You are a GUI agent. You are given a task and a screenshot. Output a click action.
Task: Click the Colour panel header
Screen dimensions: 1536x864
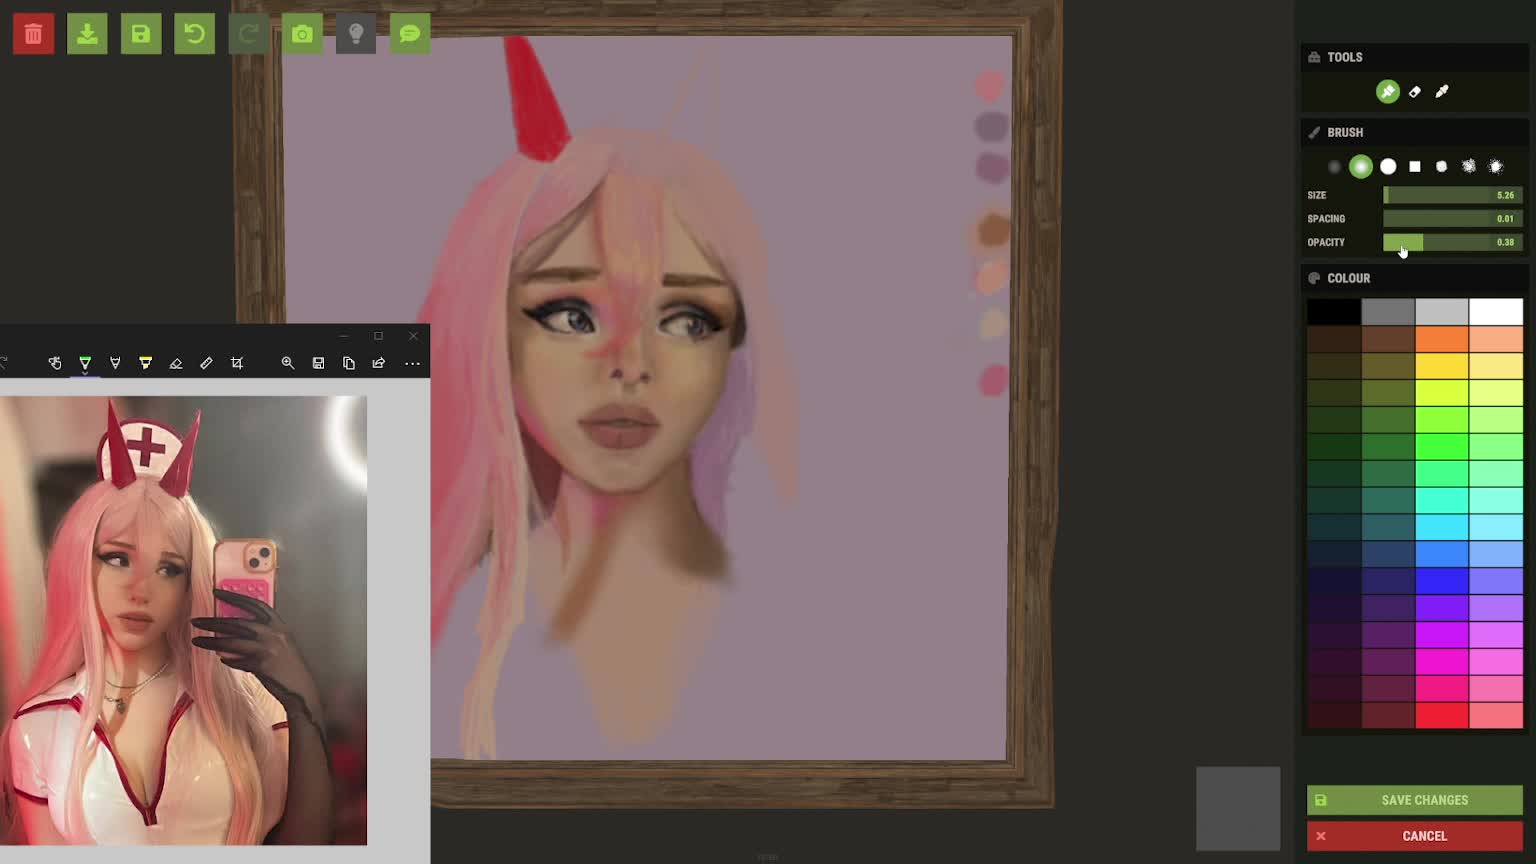[x=1415, y=278]
